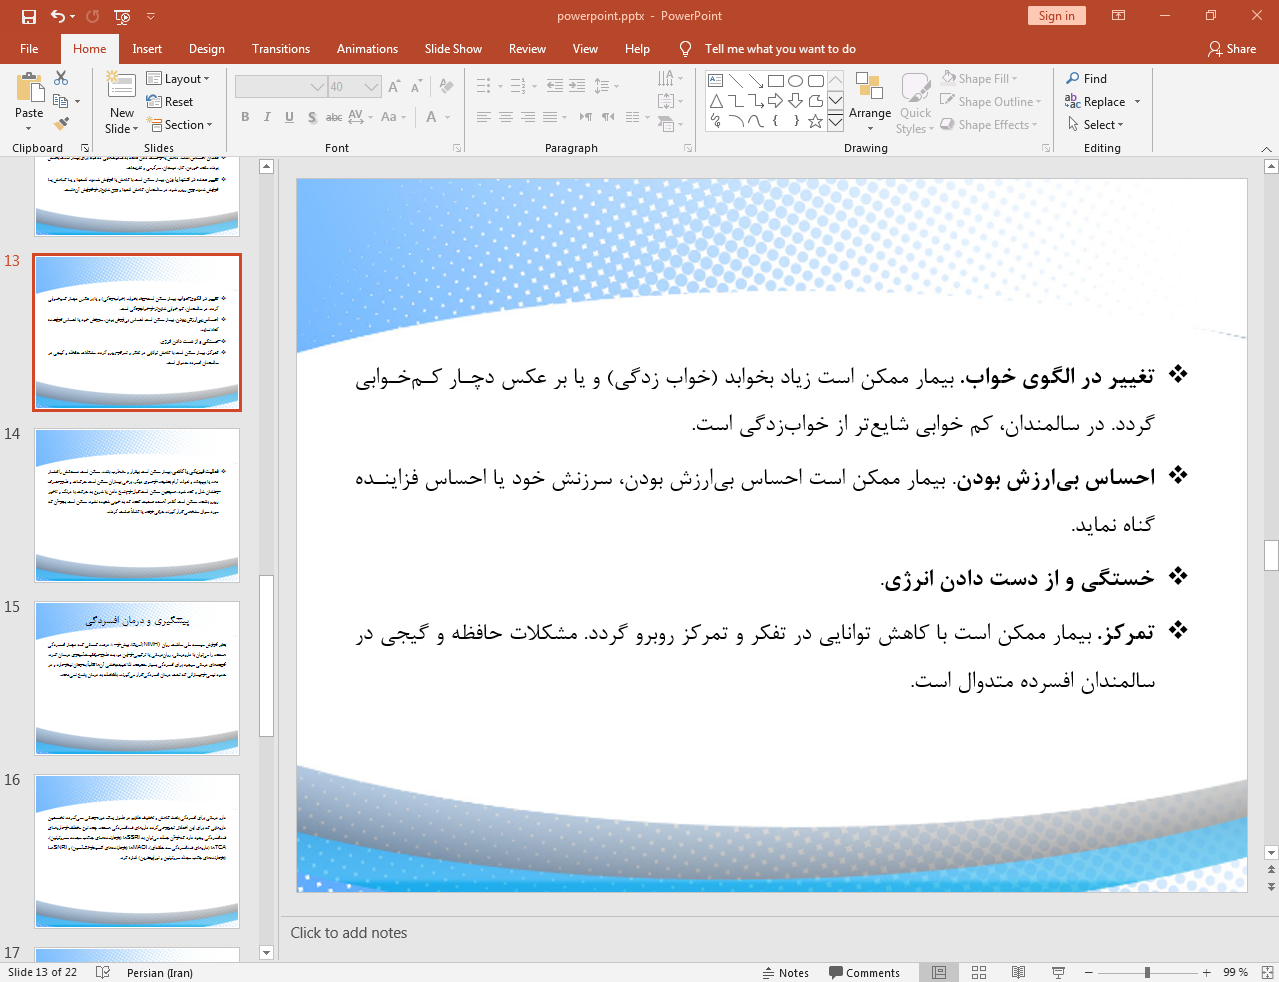Convert to SmartArt icon
Viewport: 1279px width, 982px height.
(666, 124)
